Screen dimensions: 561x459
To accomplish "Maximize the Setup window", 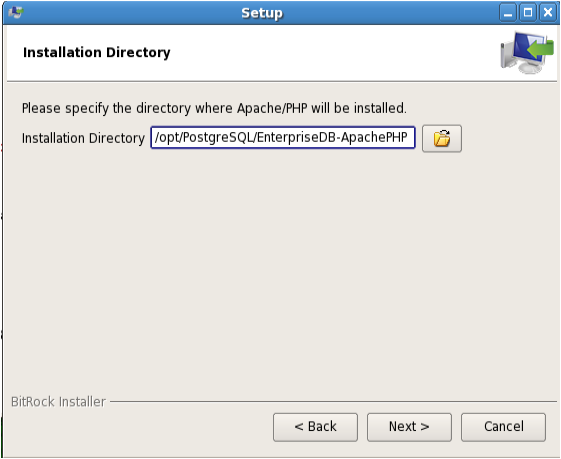I will coord(528,13).
